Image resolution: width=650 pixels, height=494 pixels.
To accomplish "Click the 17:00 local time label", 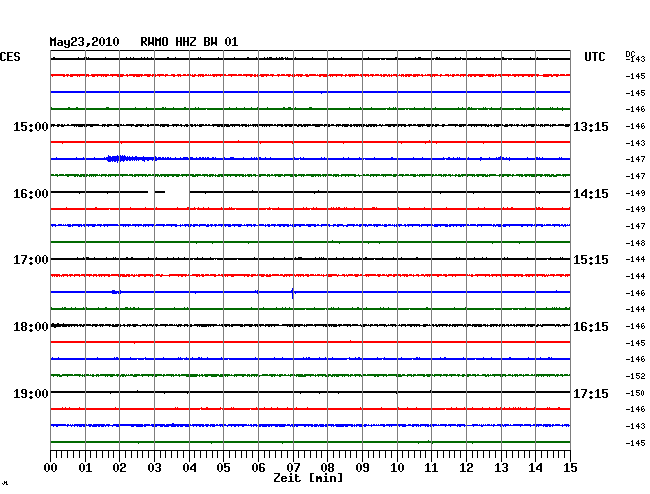I will 31,260.
